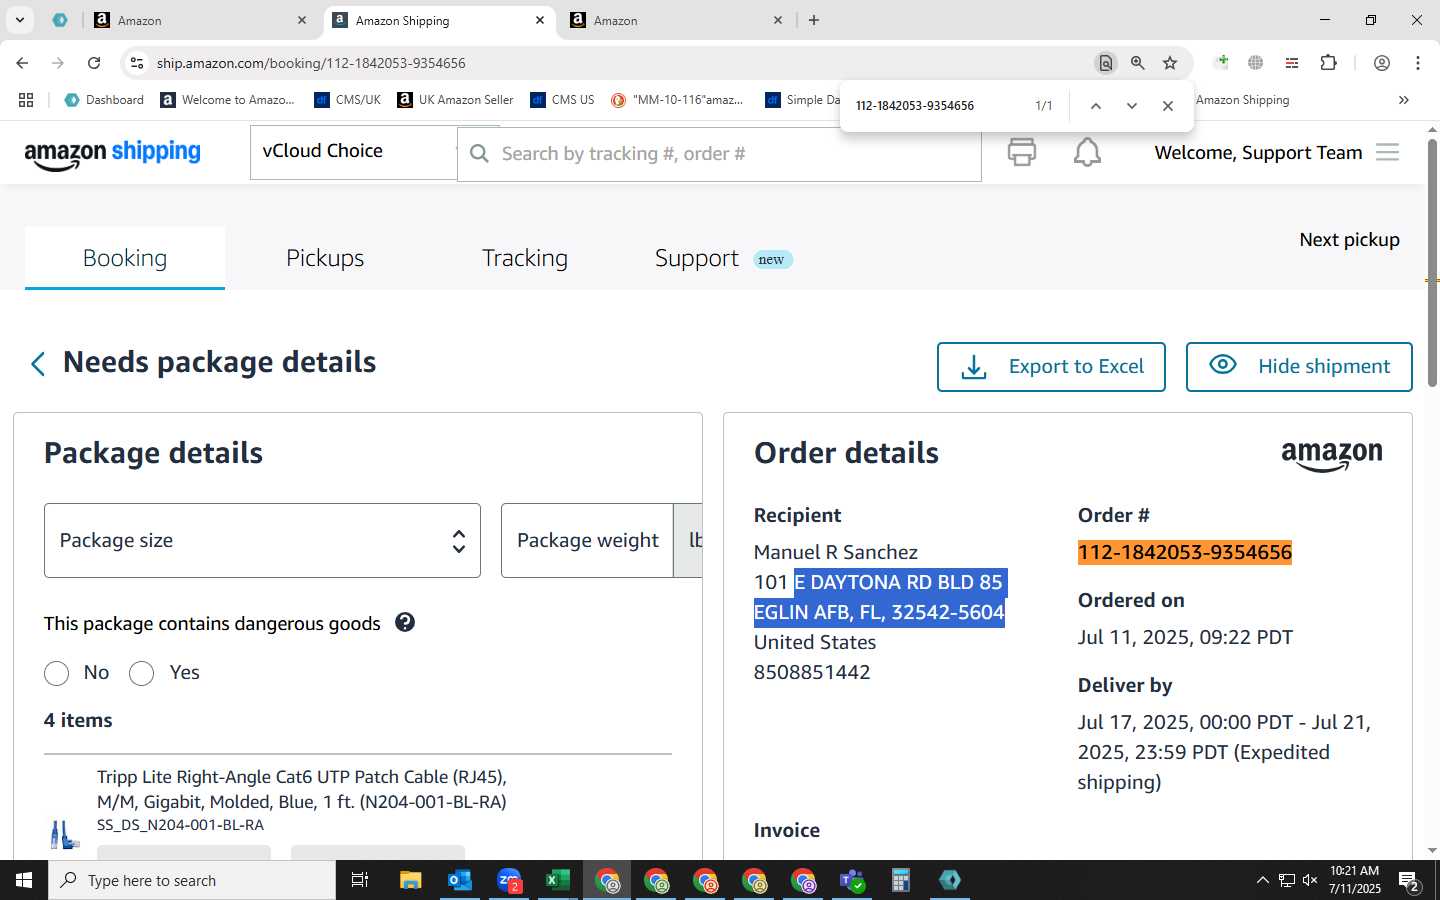
Task: Go to previous find-in-page match
Action: coord(1095,106)
